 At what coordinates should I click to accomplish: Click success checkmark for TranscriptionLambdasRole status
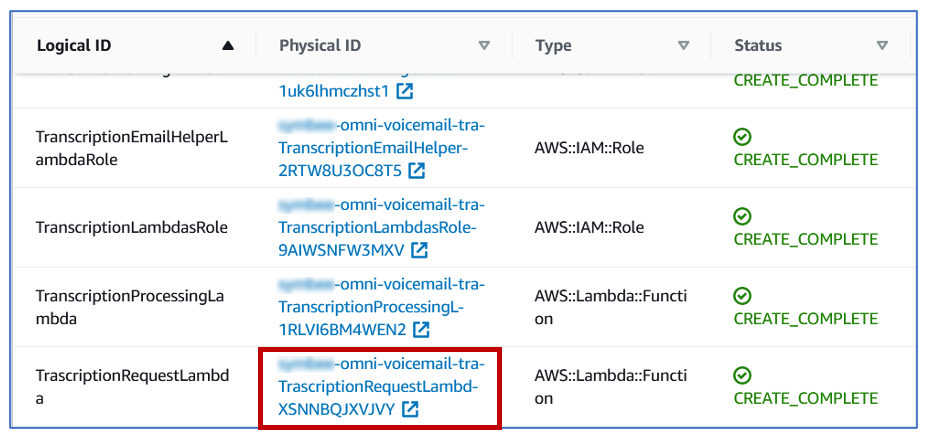(742, 217)
